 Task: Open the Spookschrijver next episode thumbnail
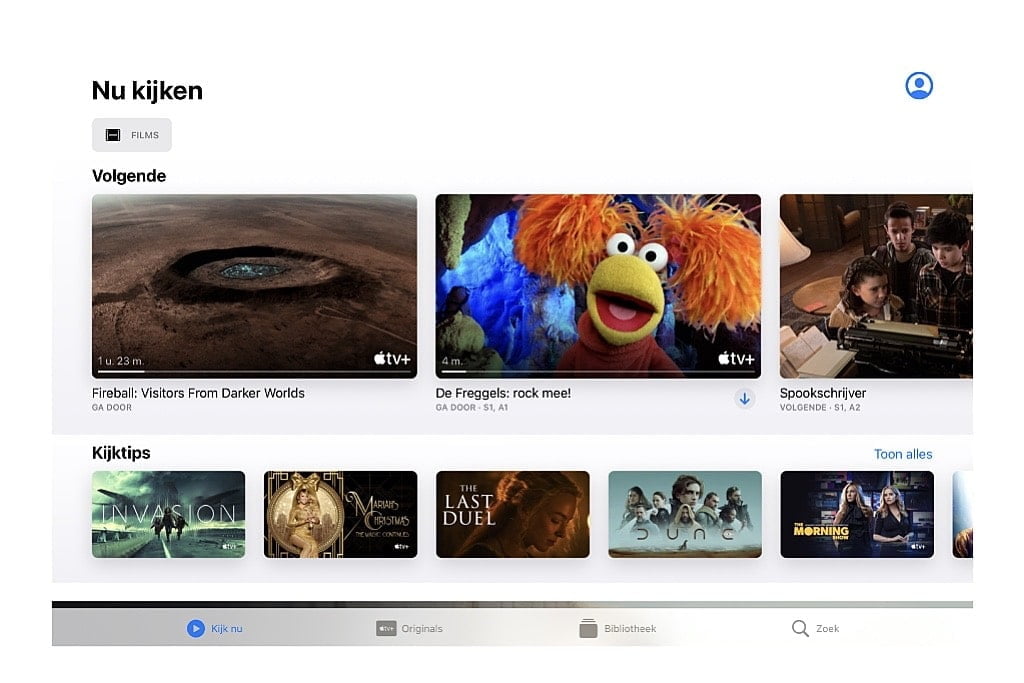[x=876, y=286]
